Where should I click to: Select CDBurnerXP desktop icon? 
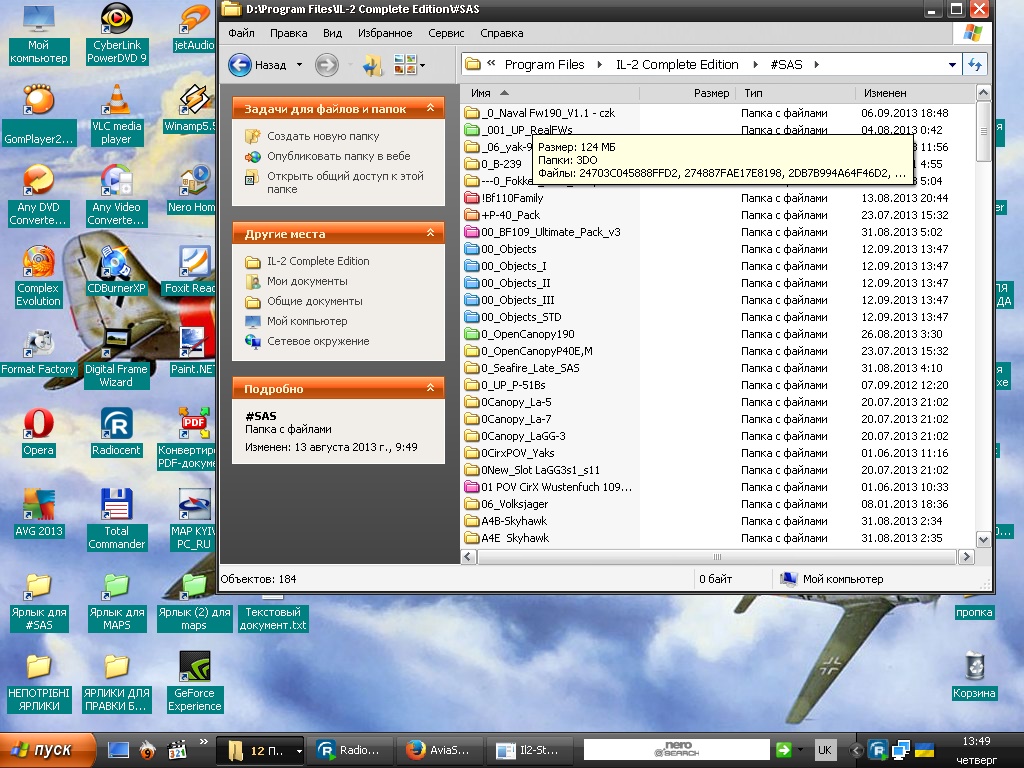(x=116, y=269)
